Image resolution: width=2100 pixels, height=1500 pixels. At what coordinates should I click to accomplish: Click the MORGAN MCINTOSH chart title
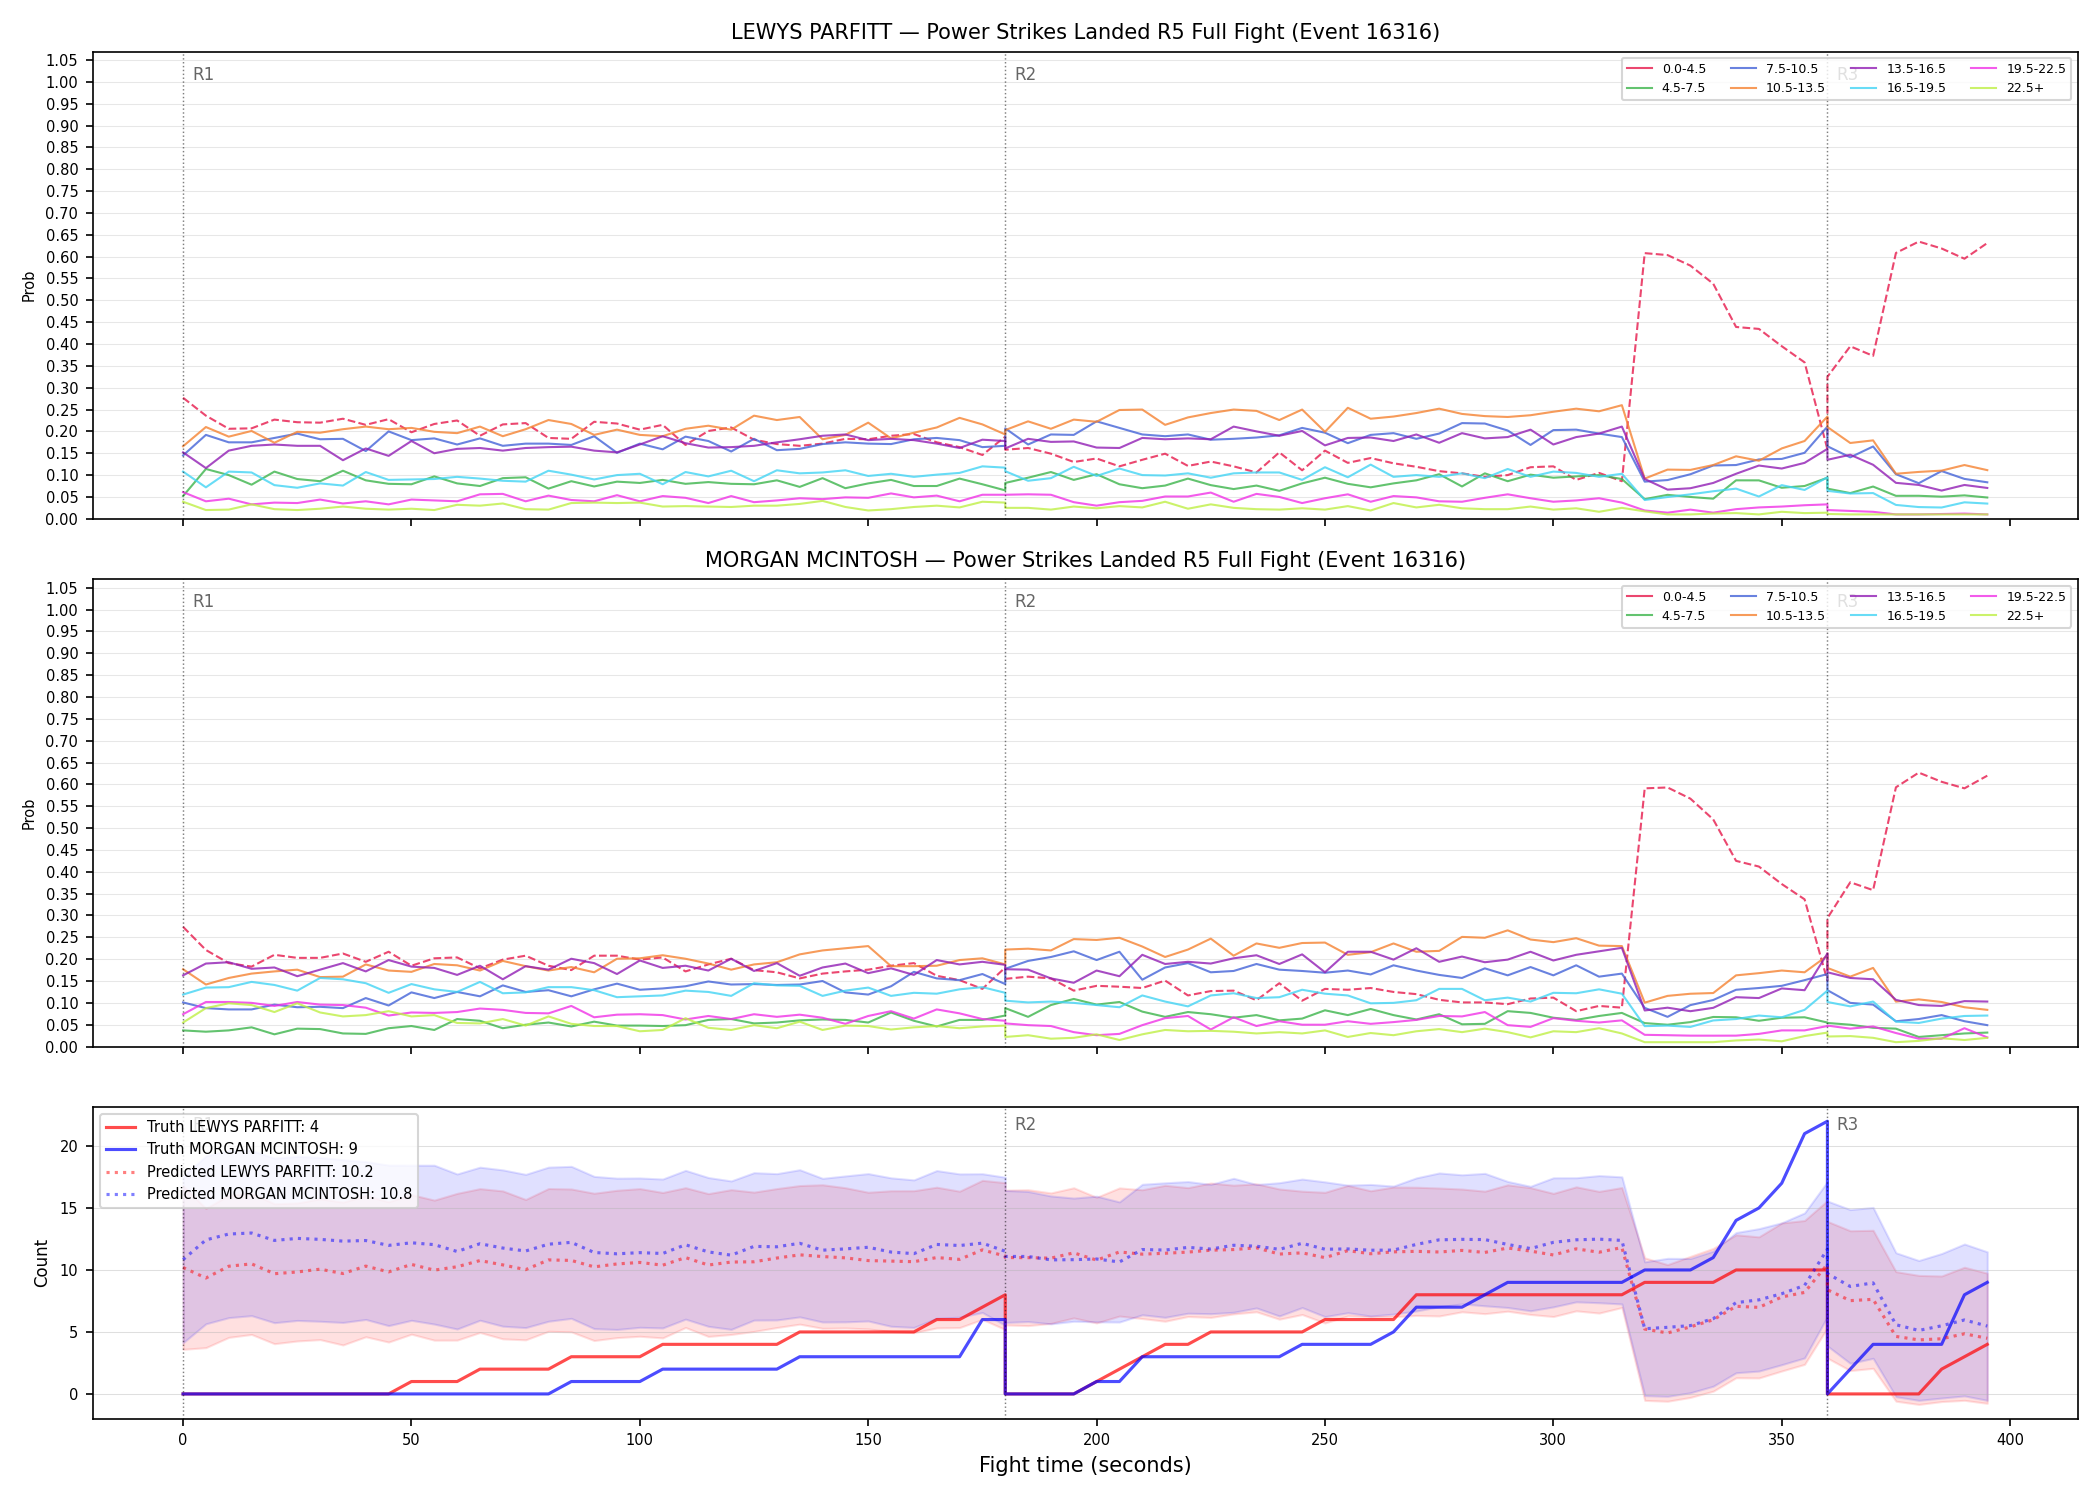point(1085,560)
